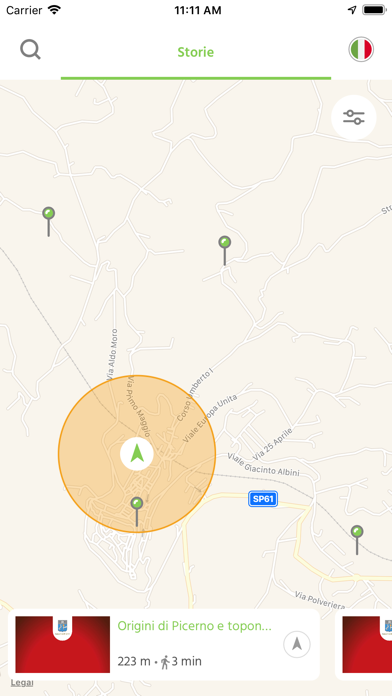Select the map pin near top center
The width and height of the screenshot is (392, 696).
click(x=225, y=251)
